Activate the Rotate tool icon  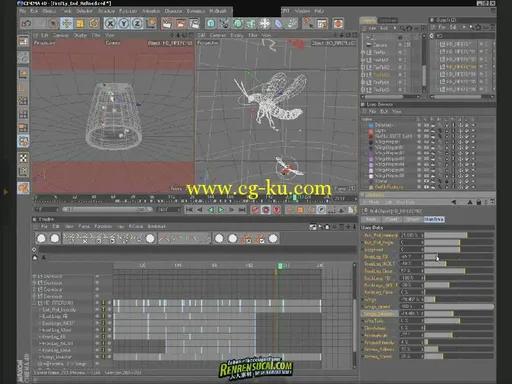94,23
